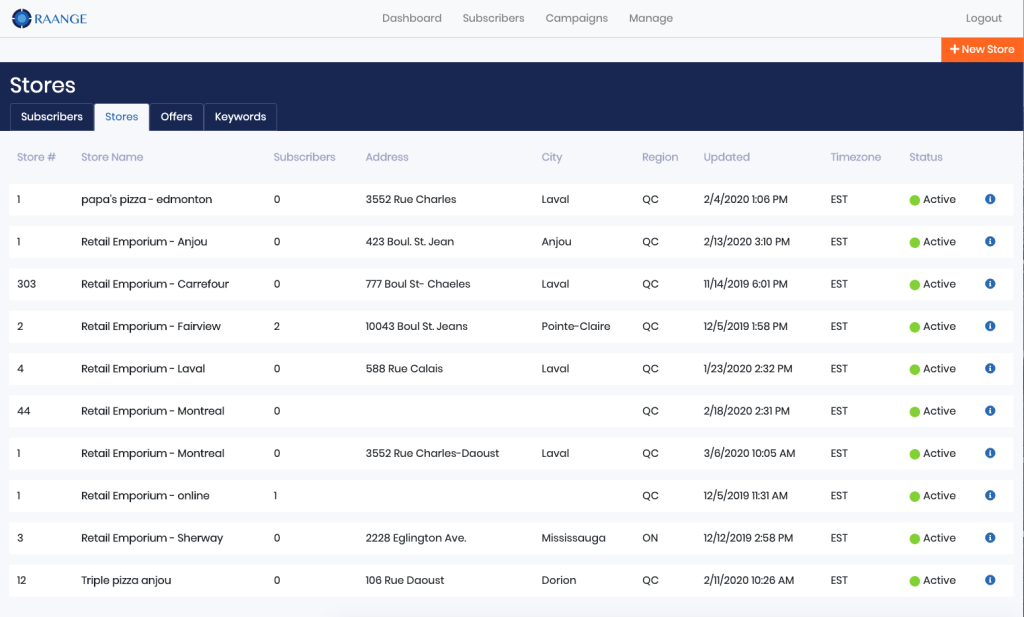Image resolution: width=1024 pixels, height=617 pixels.
Task: Click updated date 12/12/2019 2:58 PM
Action: (748, 538)
